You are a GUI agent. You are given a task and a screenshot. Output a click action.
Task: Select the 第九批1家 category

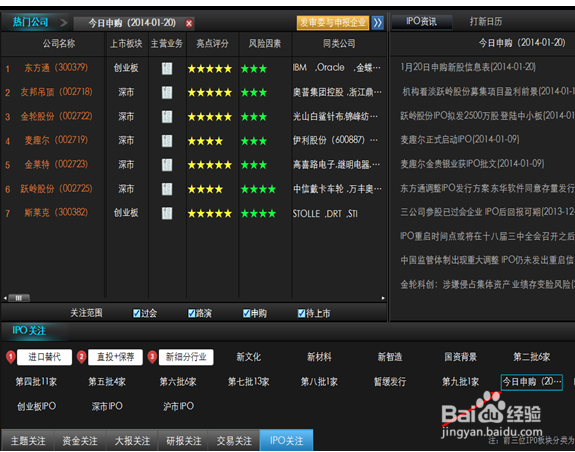pos(461,382)
